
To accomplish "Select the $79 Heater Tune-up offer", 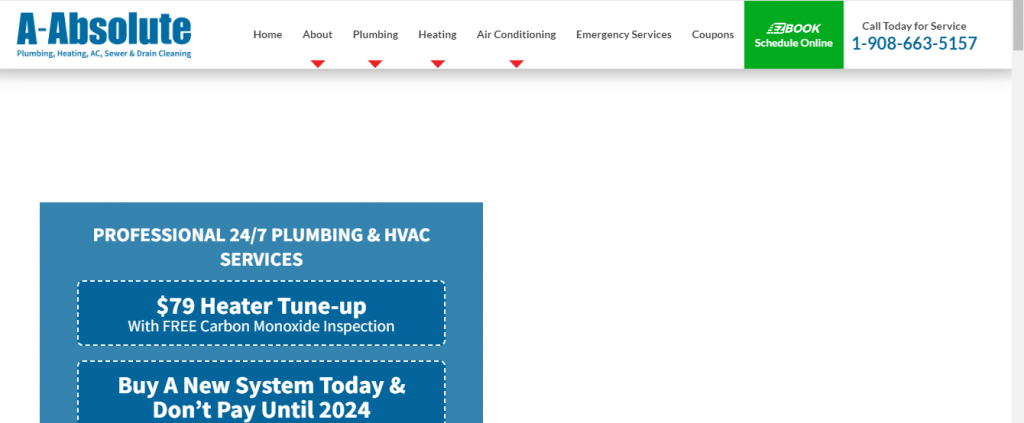I will 261,313.
